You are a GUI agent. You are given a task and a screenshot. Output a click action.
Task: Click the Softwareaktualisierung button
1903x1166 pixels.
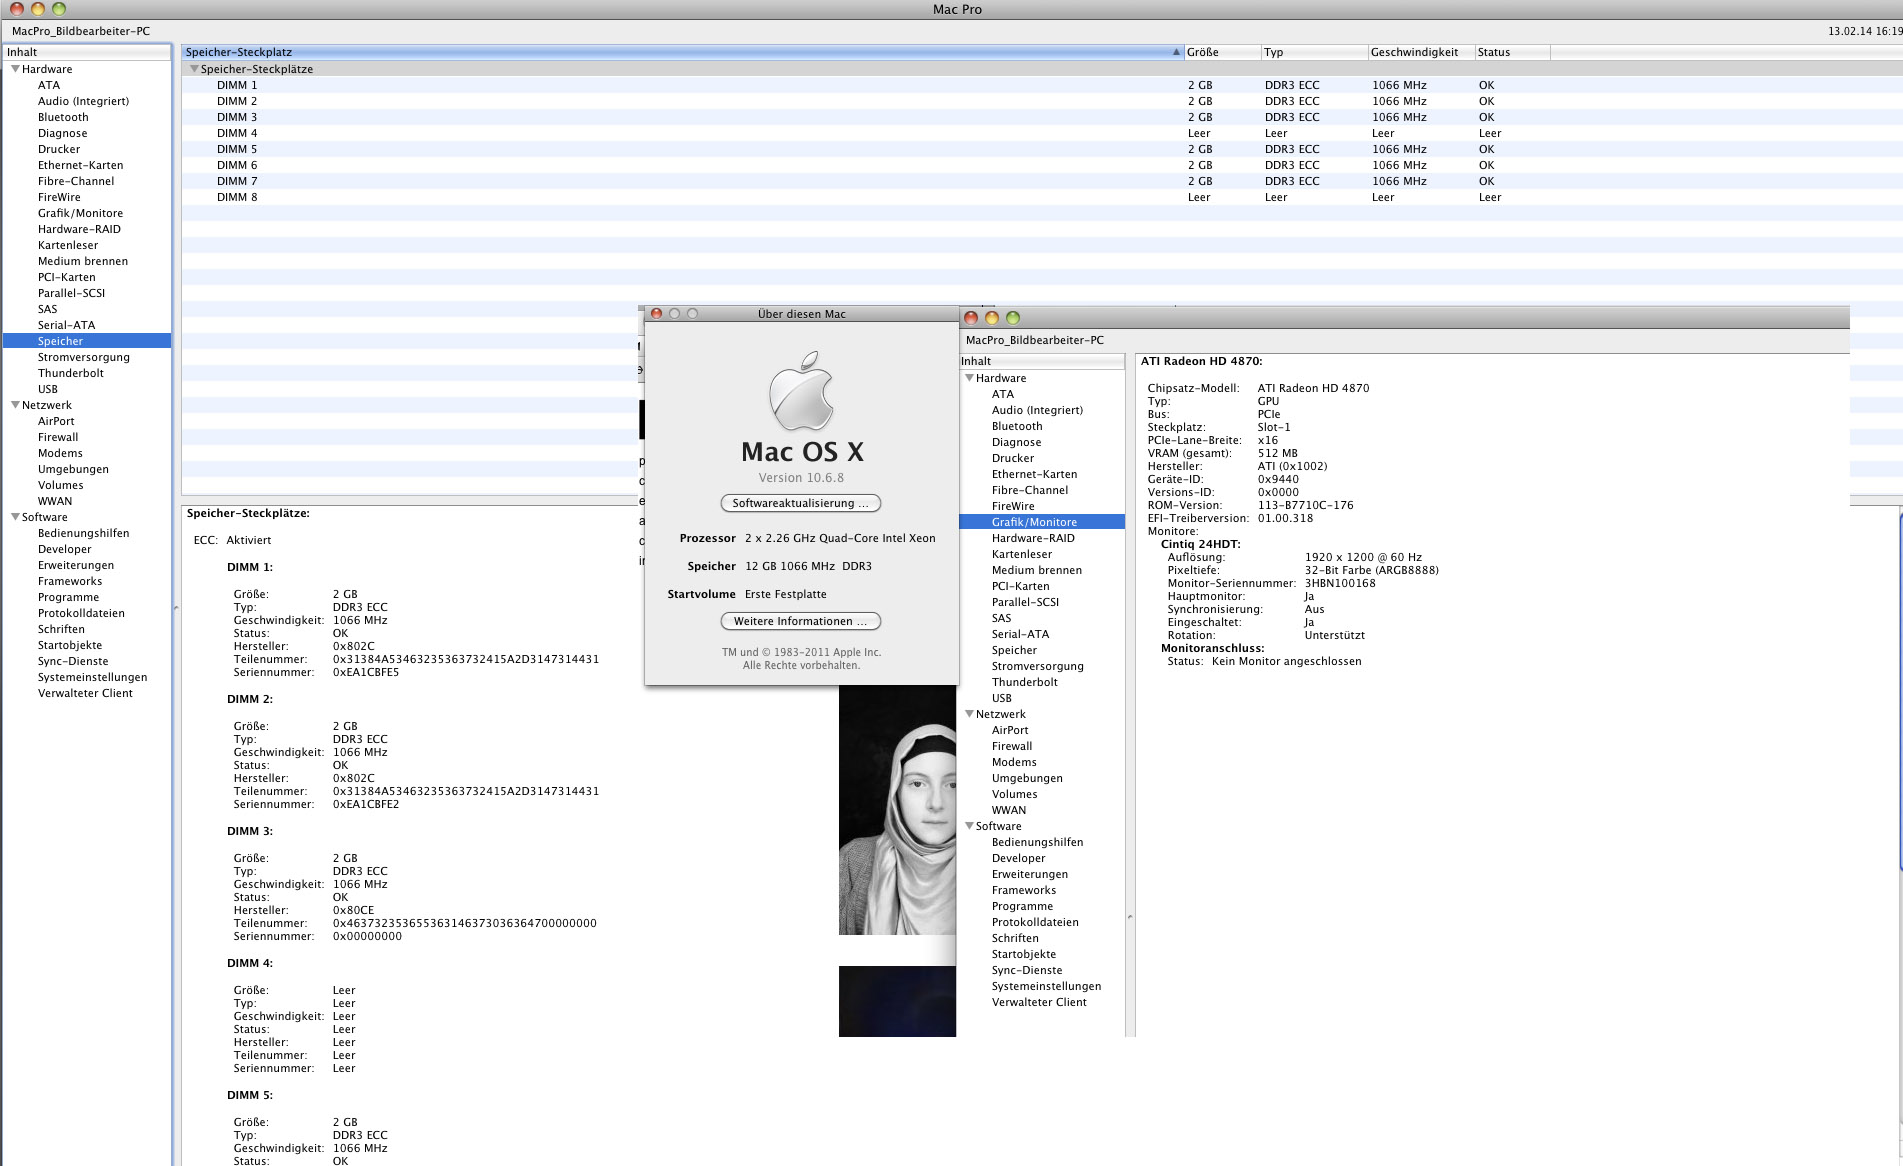[801, 503]
